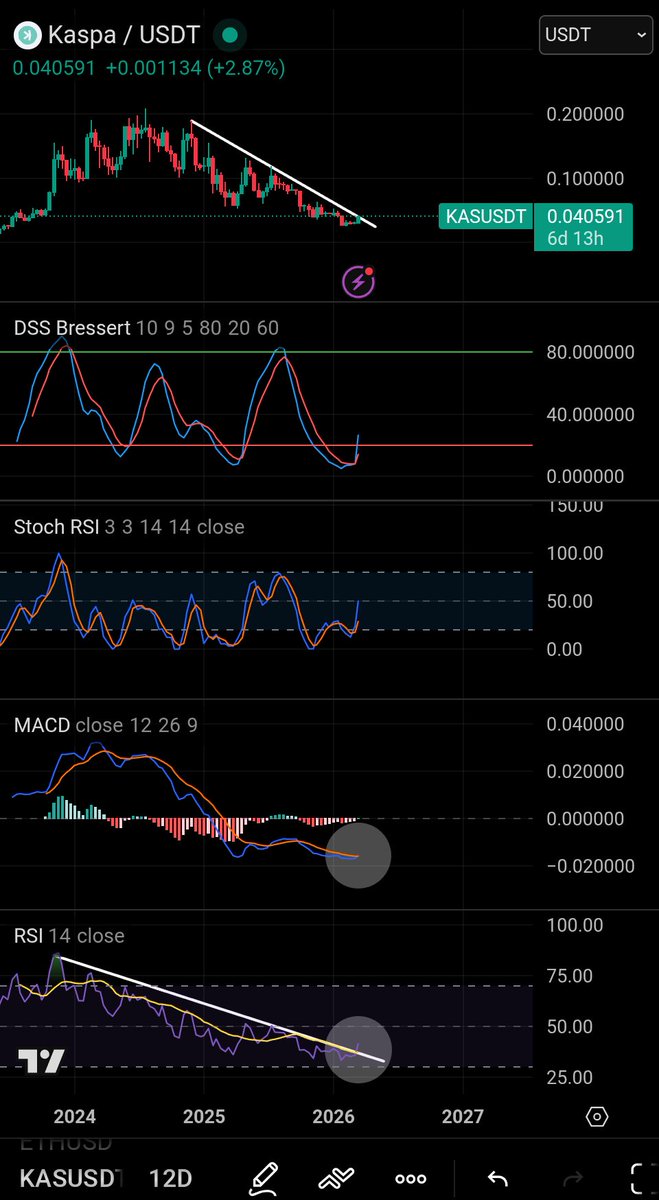Open the Stoch RSI indicator legend

pyautogui.click(x=129, y=526)
